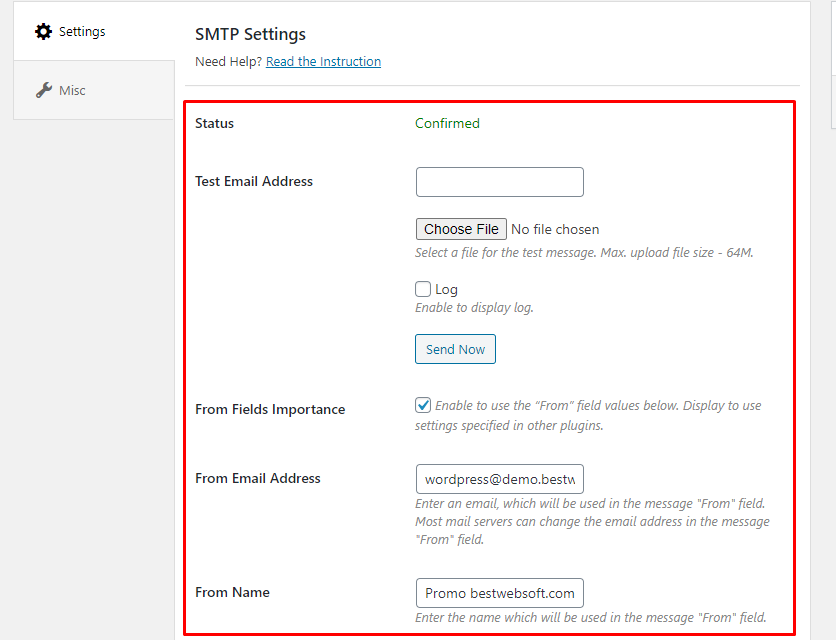Switch to the Misc tab
The image size is (836, 640).
click(x=94, y=90)
